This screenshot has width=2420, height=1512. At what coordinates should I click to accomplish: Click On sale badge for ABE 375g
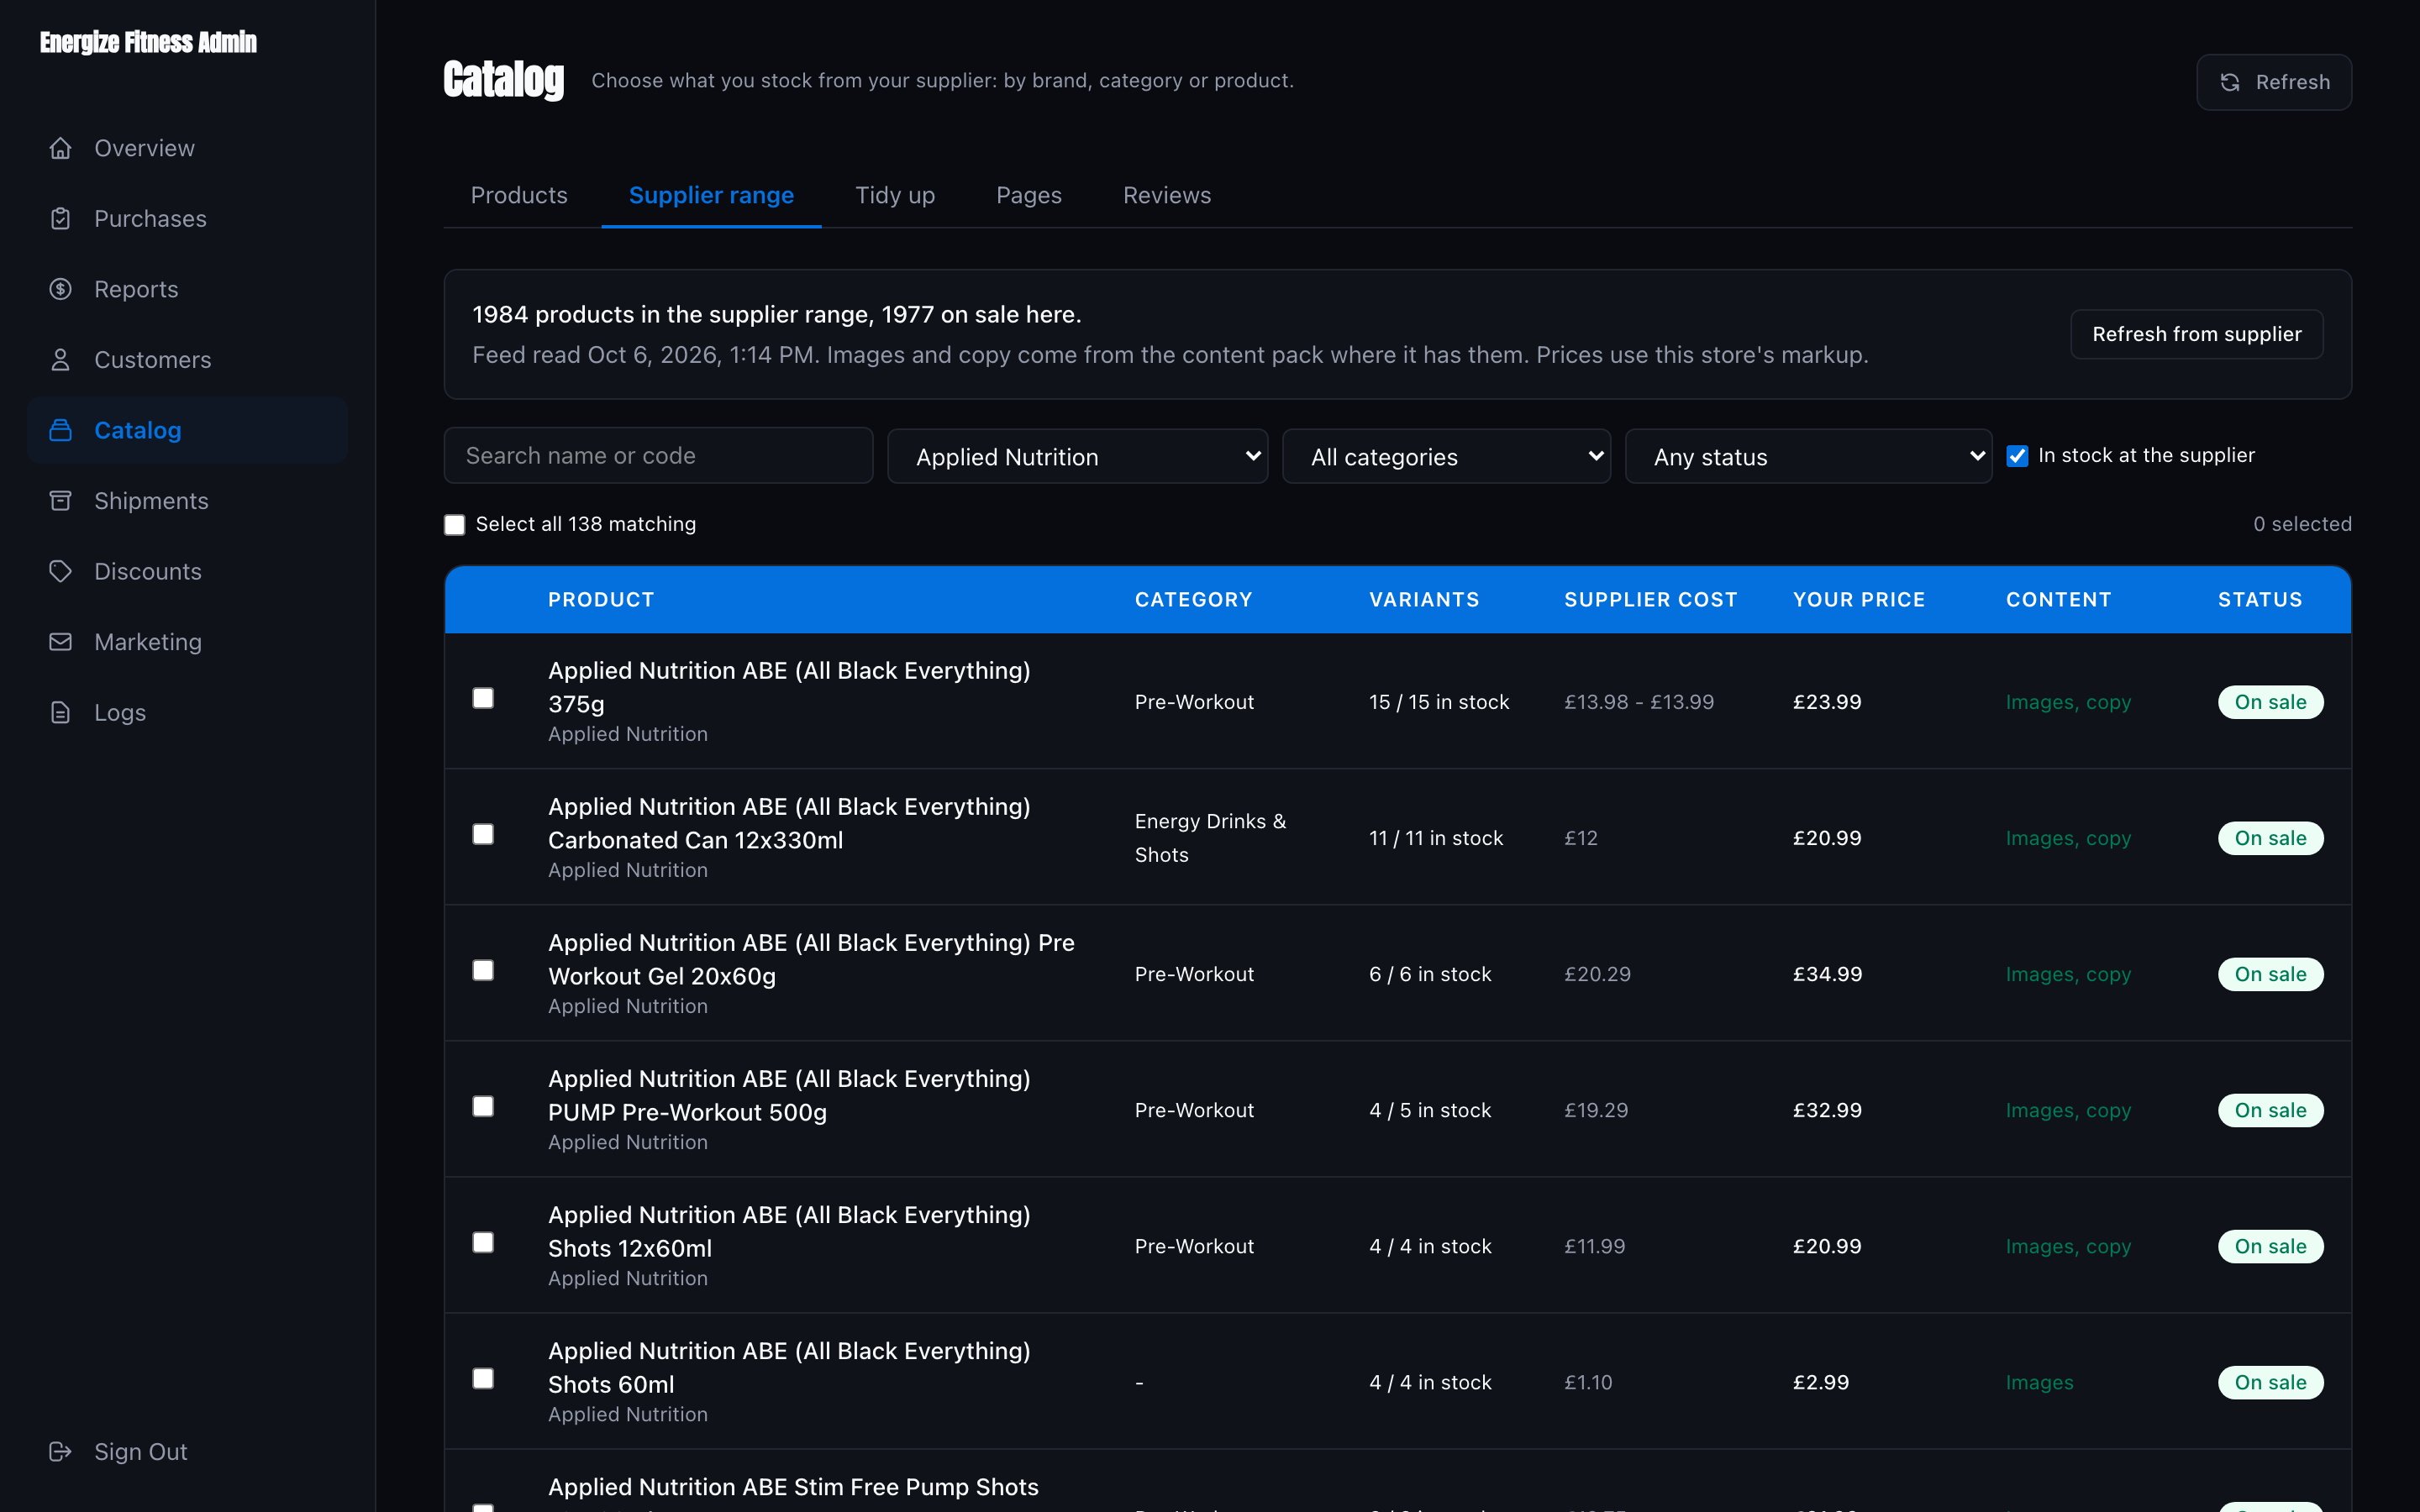click(2270, 702)
